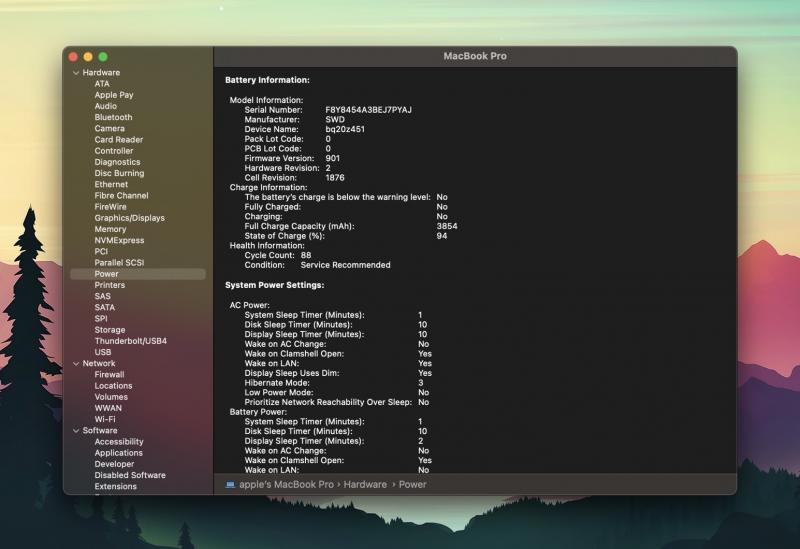Click the Manufacturer value SWD

(335, 120)
